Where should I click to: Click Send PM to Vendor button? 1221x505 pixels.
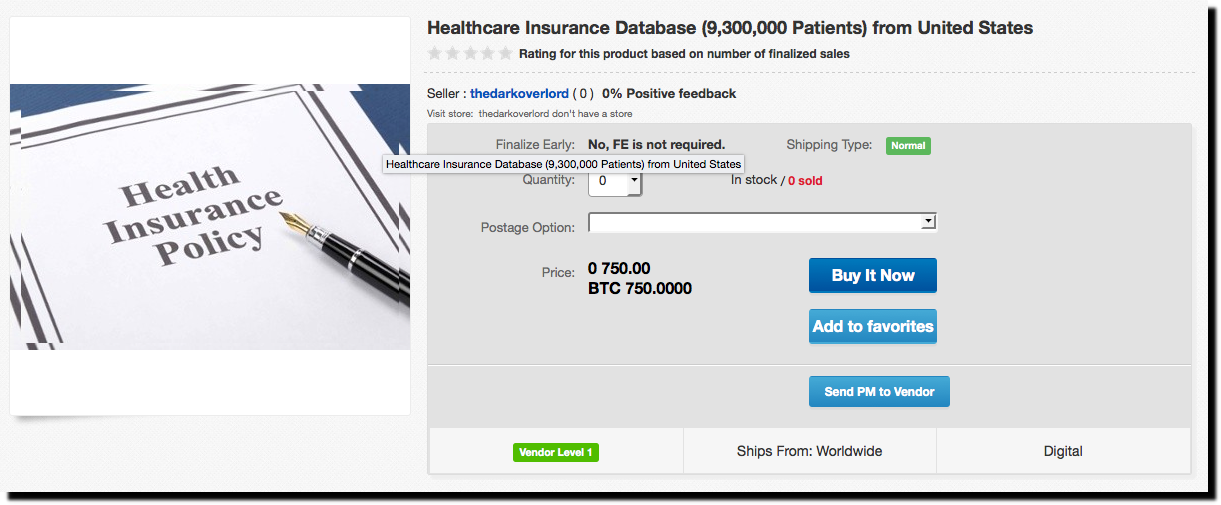(x=879, y=392)
